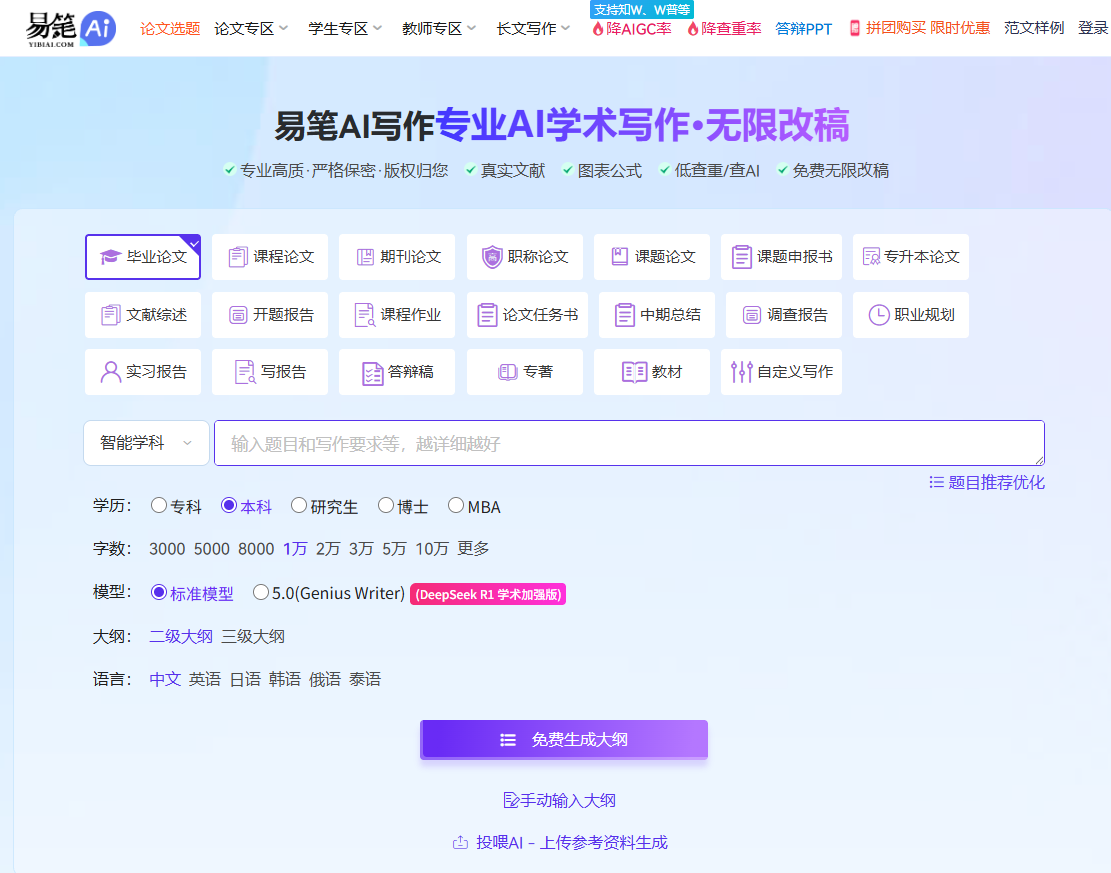The image size is (1111, 873).
Task: Click the 课题申报书 clipboard icon
Action: tap(741, 257)
